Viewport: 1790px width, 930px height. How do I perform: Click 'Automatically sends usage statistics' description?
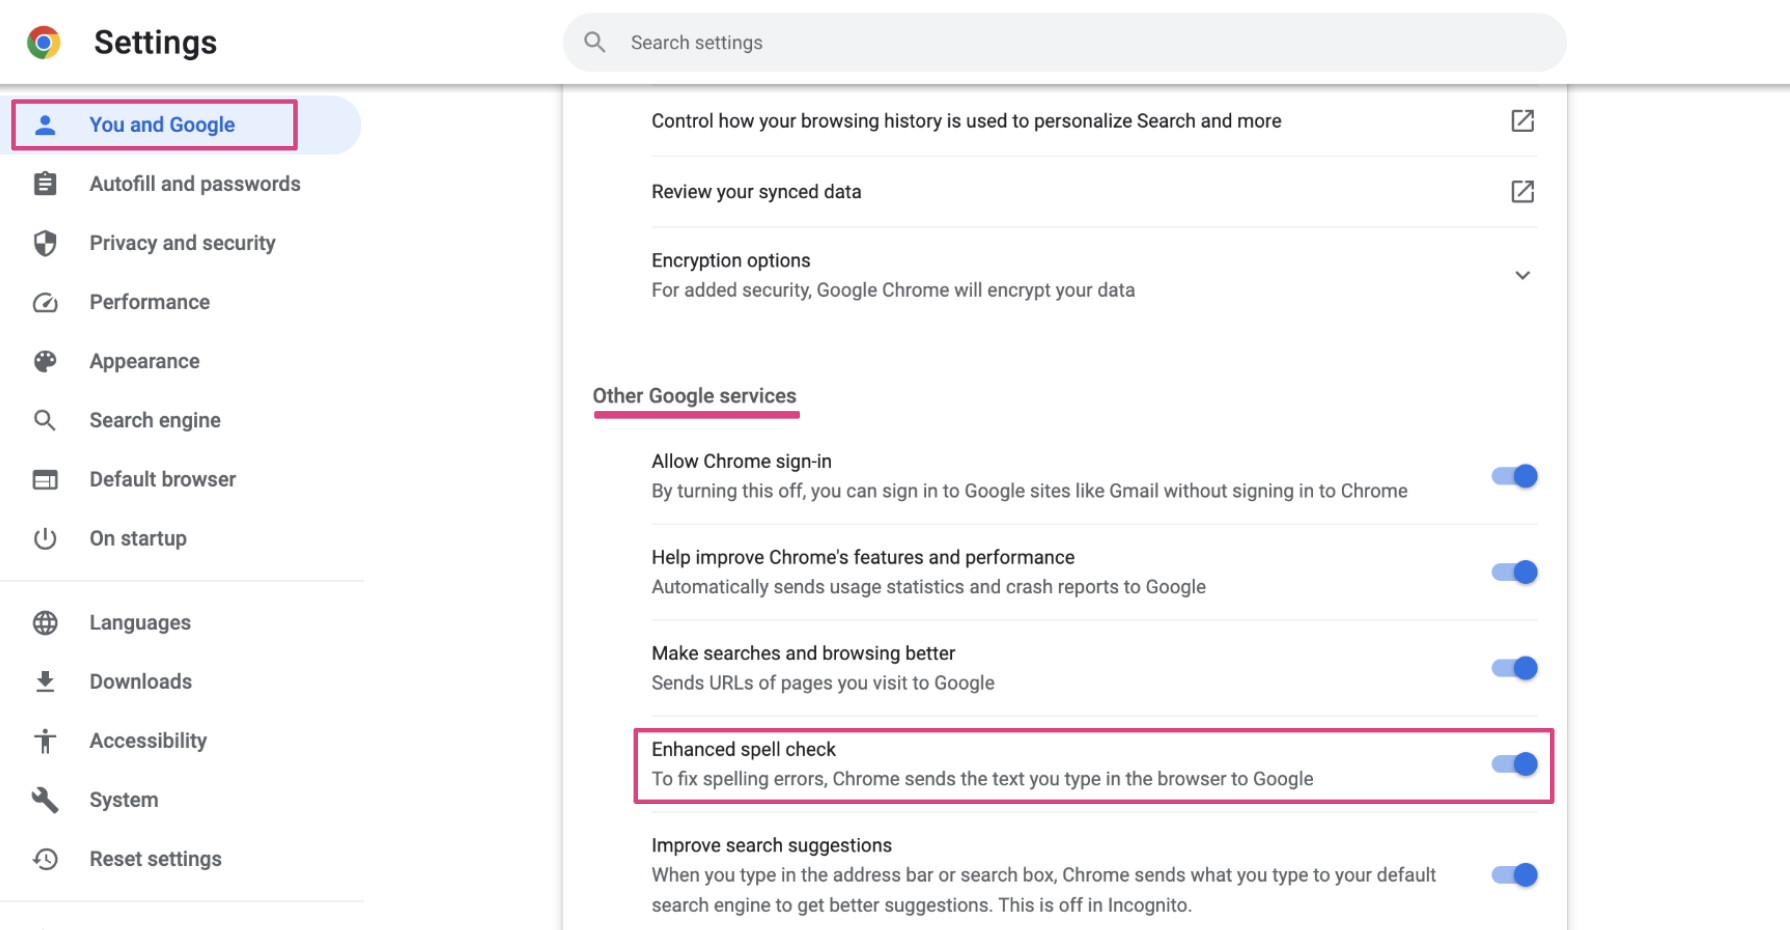928,587
